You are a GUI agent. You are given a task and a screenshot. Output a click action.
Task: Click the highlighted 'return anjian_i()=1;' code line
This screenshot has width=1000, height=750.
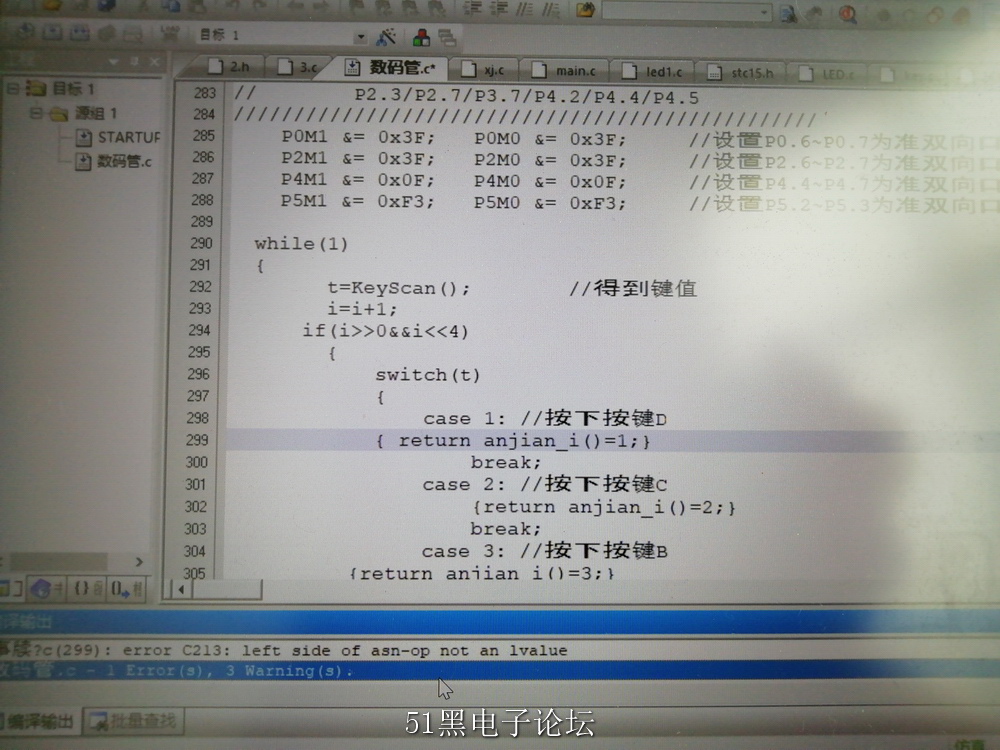(524, 441)
